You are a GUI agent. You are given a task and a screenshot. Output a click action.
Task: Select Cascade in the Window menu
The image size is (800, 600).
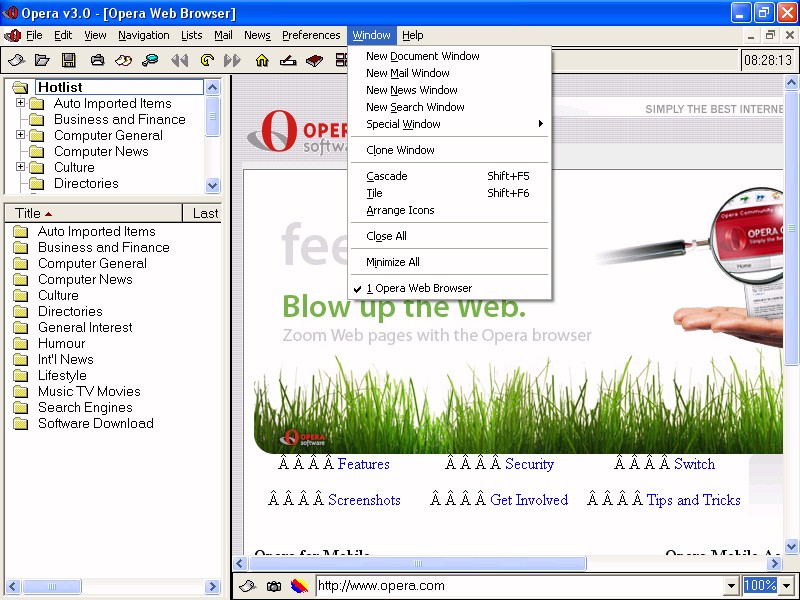pyautogui.click(x=450, y=176)
